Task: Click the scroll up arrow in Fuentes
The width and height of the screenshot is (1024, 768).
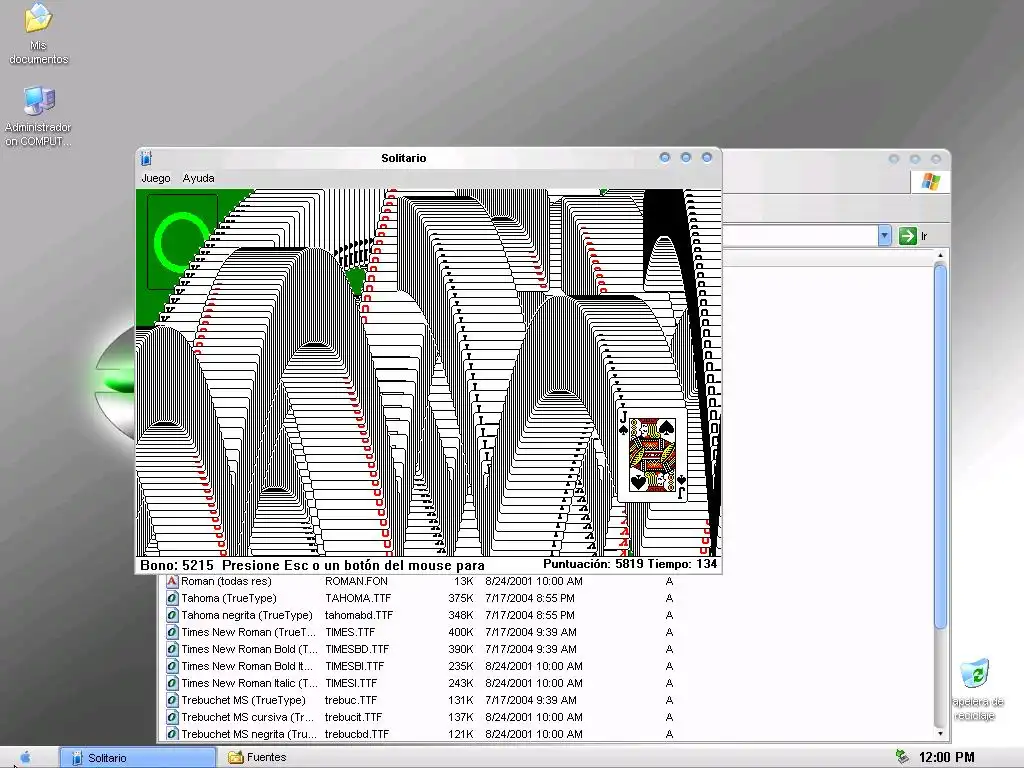Action: [x=940, y=255]
